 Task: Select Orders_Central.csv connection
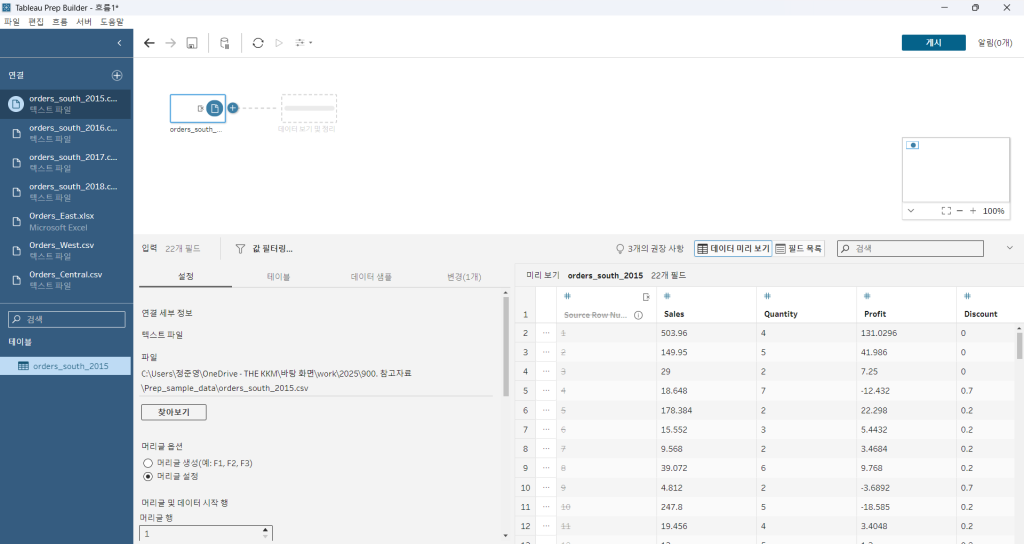tap(65, 280)
